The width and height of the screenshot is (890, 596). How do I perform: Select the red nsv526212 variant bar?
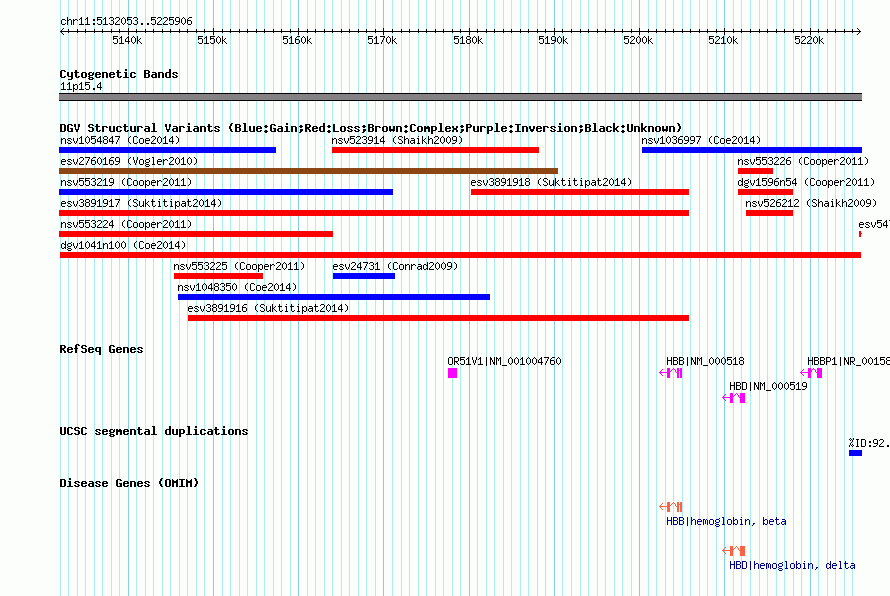(x=769, y=213)
